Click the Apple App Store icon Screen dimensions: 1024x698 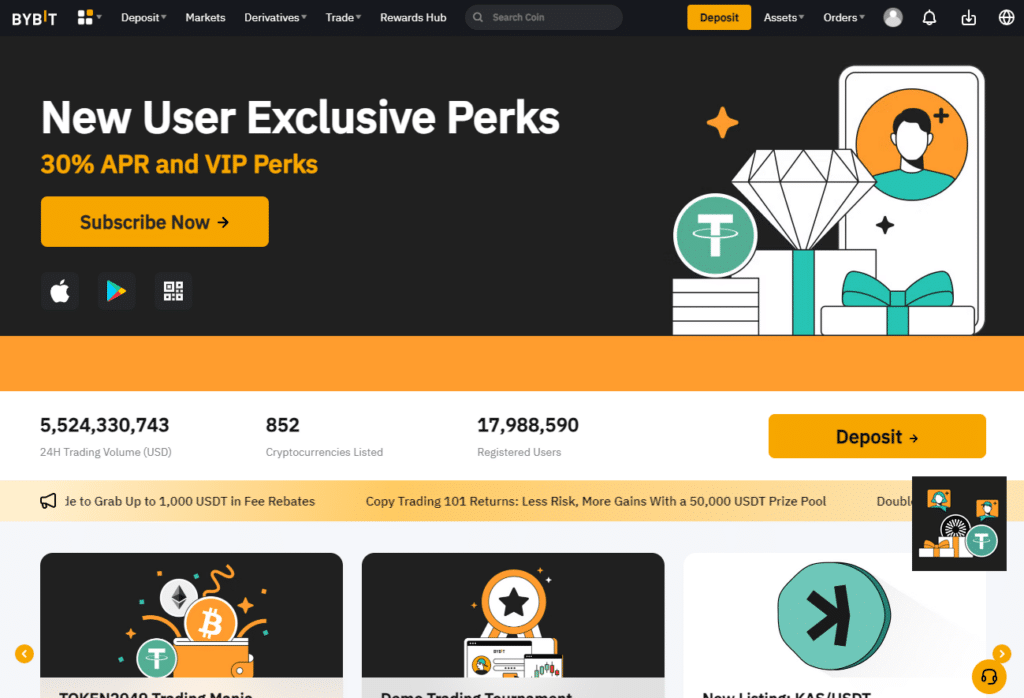60,291
